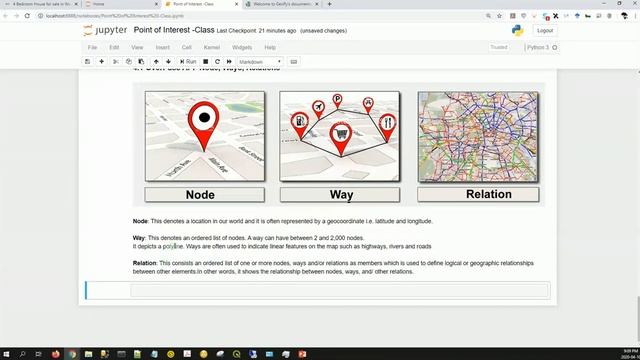Switch to 4 Bedroom House for sale tab

point(41,4)
